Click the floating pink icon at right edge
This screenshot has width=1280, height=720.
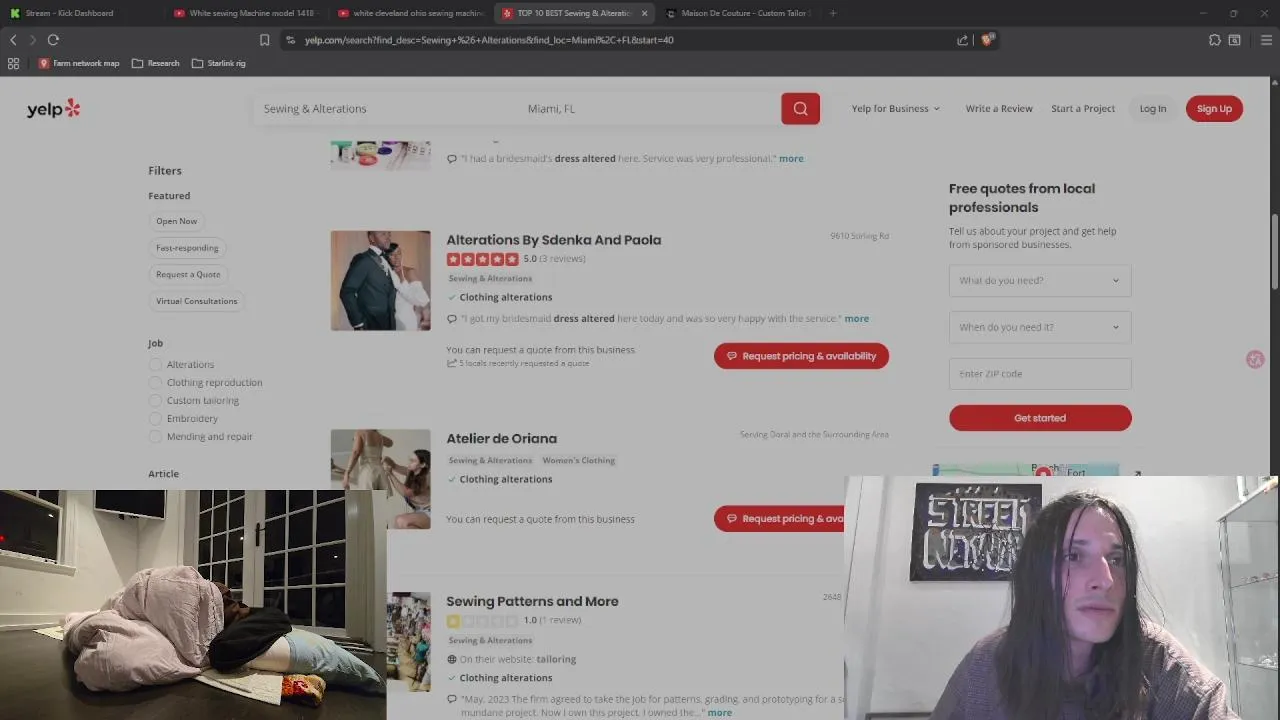[1255, 359]
